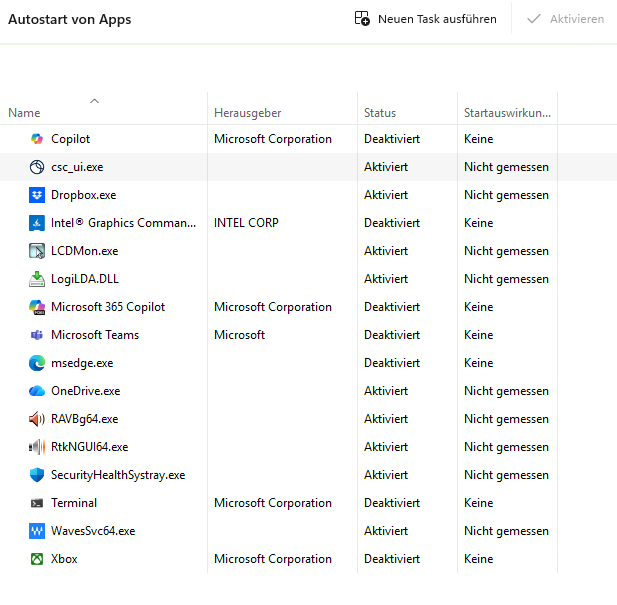Sort by the Herausgeber column header
The height and width of the screenshot is (605, 617).
[247, 113]
